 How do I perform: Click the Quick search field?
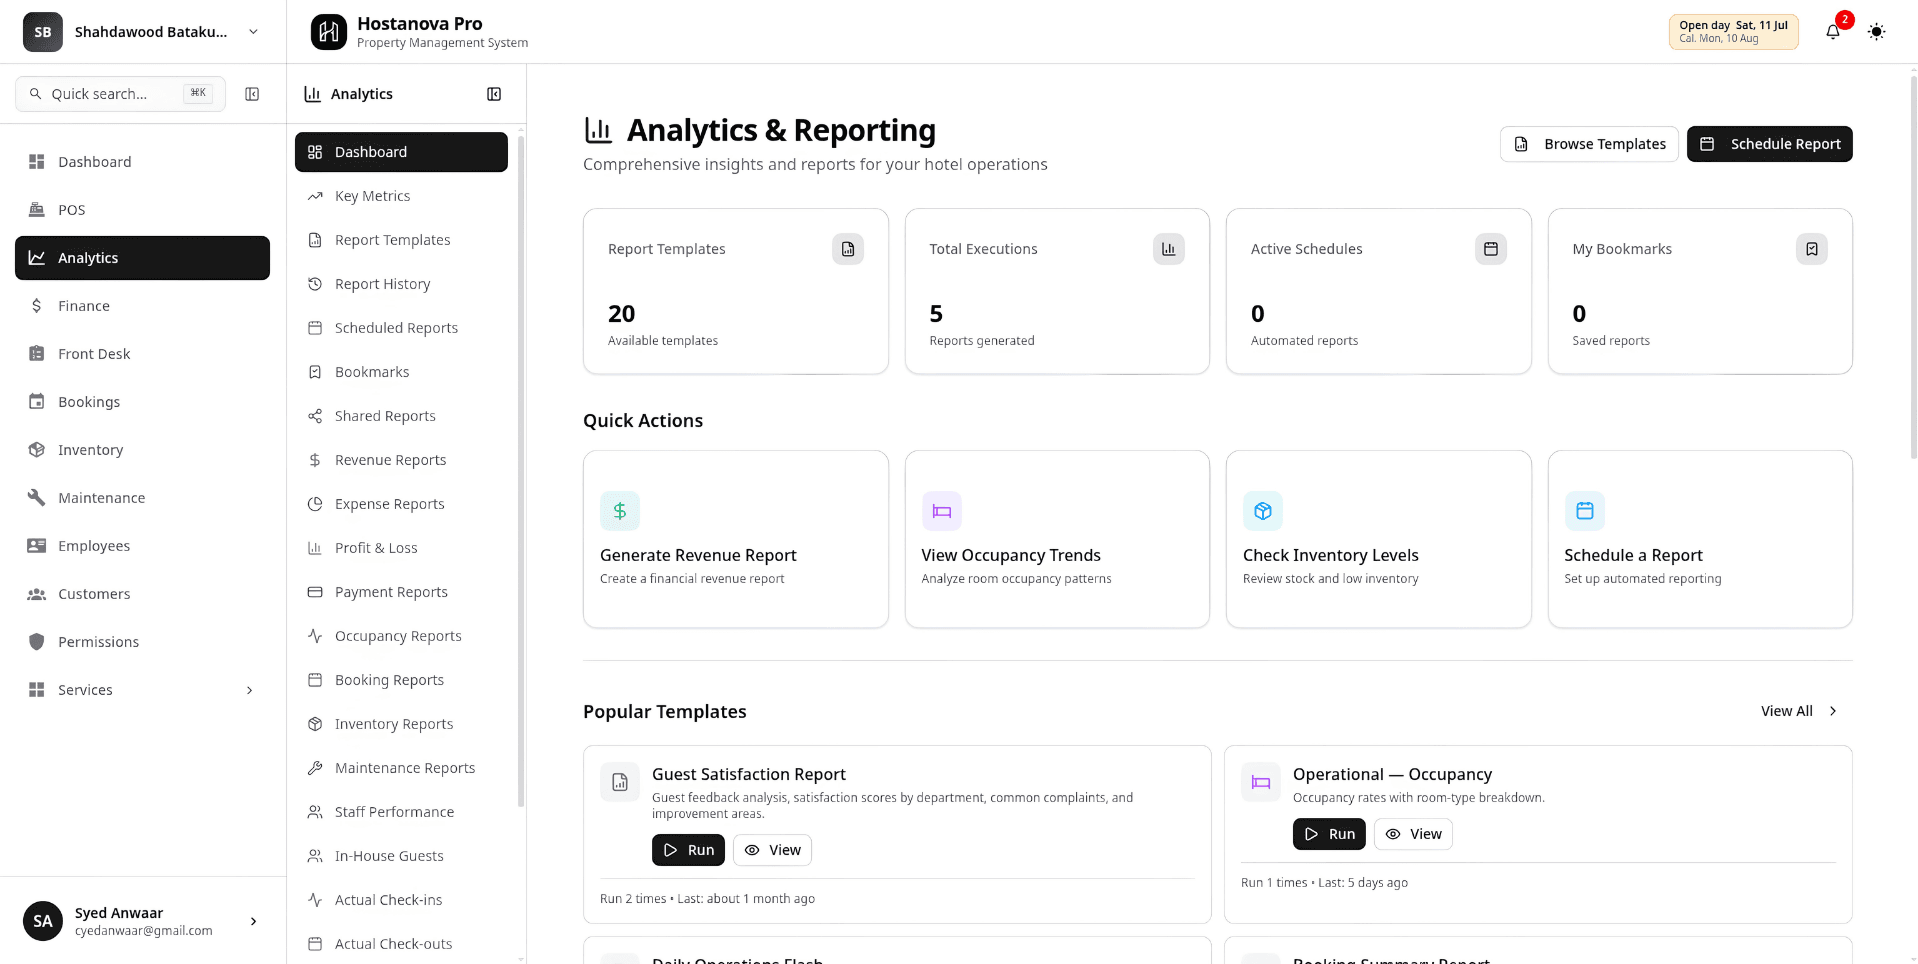tap(120, 94)
